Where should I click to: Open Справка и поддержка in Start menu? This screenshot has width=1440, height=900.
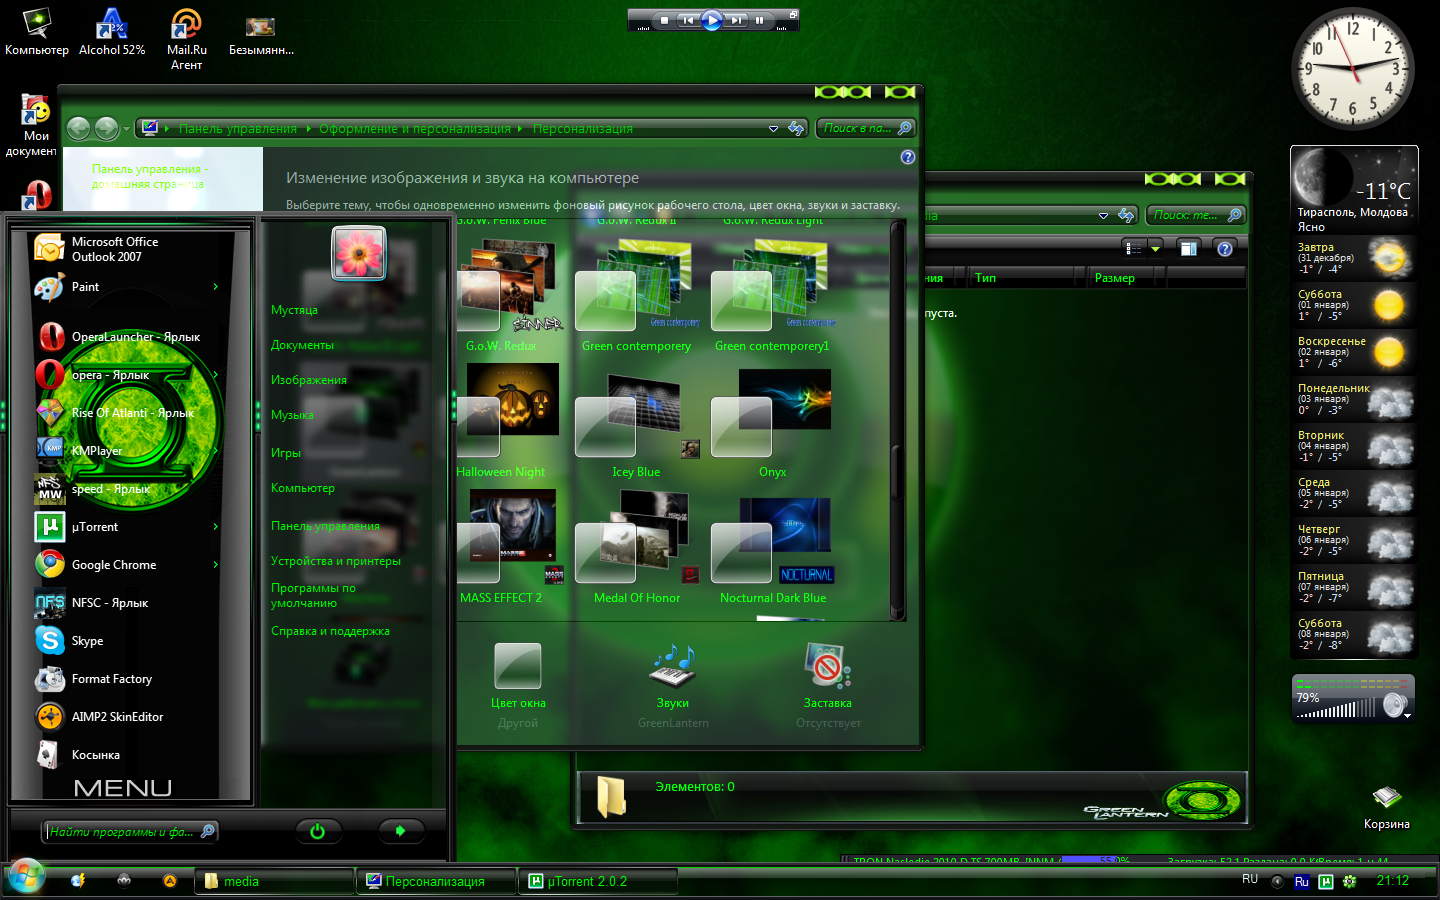[x=330, y=631]
